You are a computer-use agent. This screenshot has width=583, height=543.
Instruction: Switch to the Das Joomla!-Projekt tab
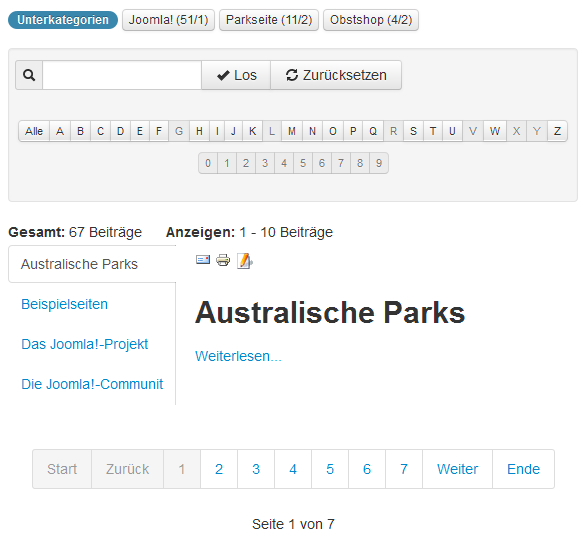[84, 344]
